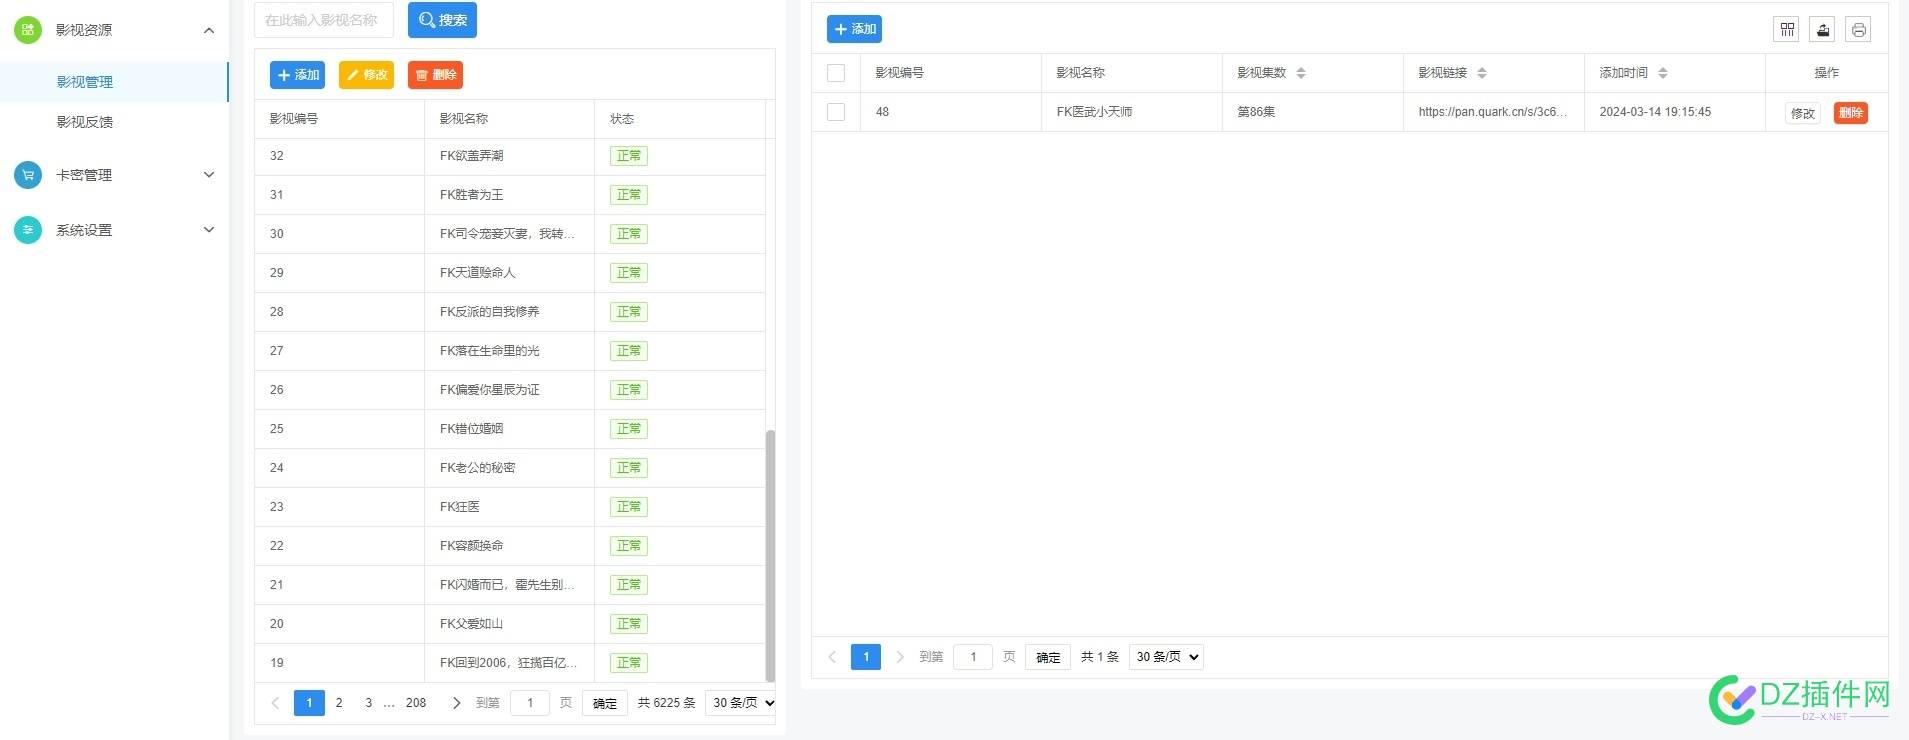Click the 卡密管理 sidebar label
Screen dimensions: 1909x740
point(84,175)
